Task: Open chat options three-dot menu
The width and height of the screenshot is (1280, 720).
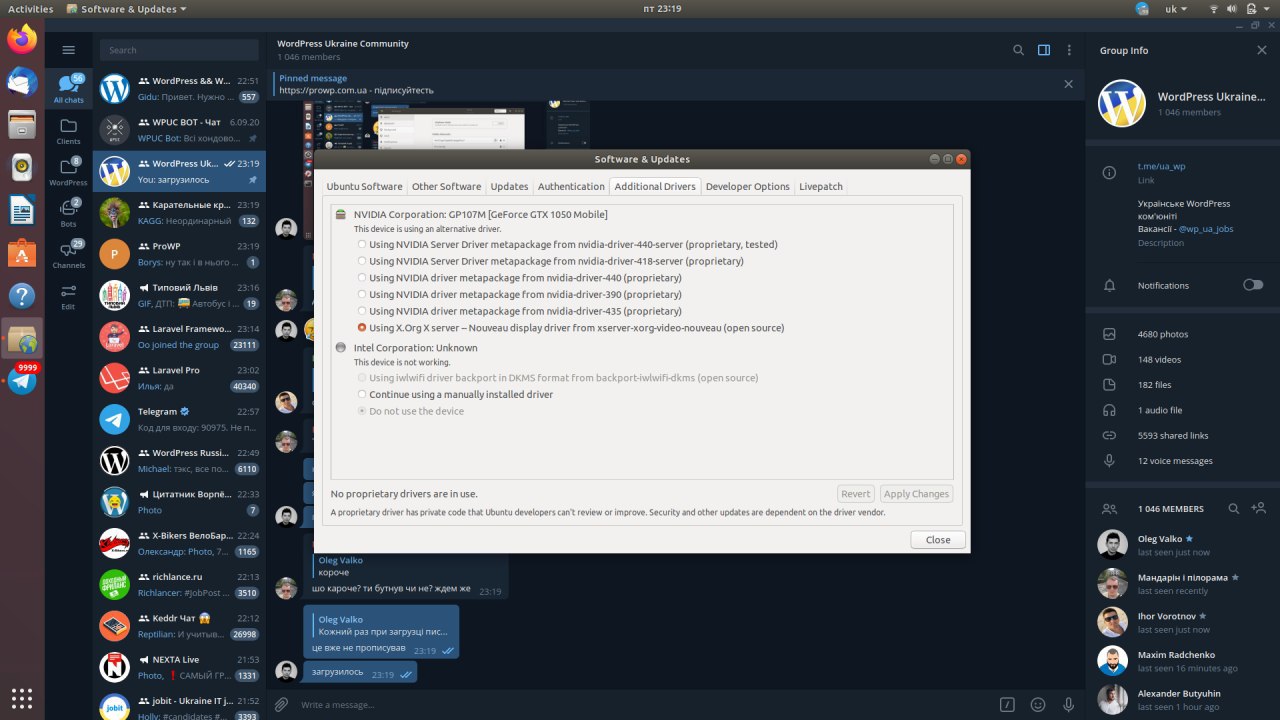Action: coord(1069,50)
